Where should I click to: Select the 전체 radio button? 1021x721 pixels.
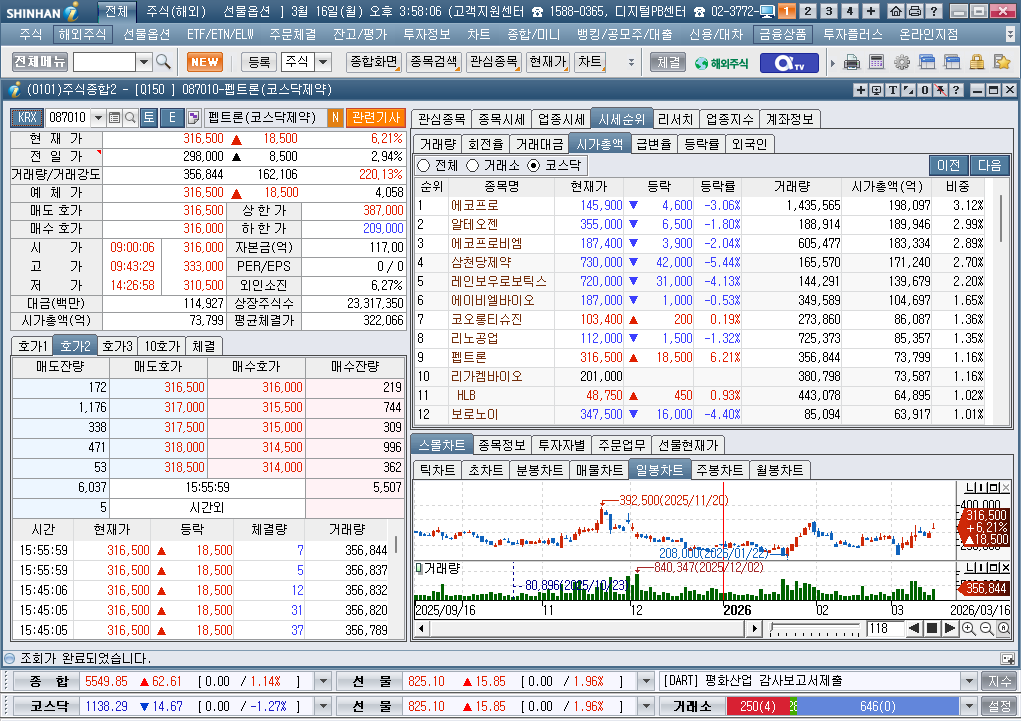click(x=424, y=165)
